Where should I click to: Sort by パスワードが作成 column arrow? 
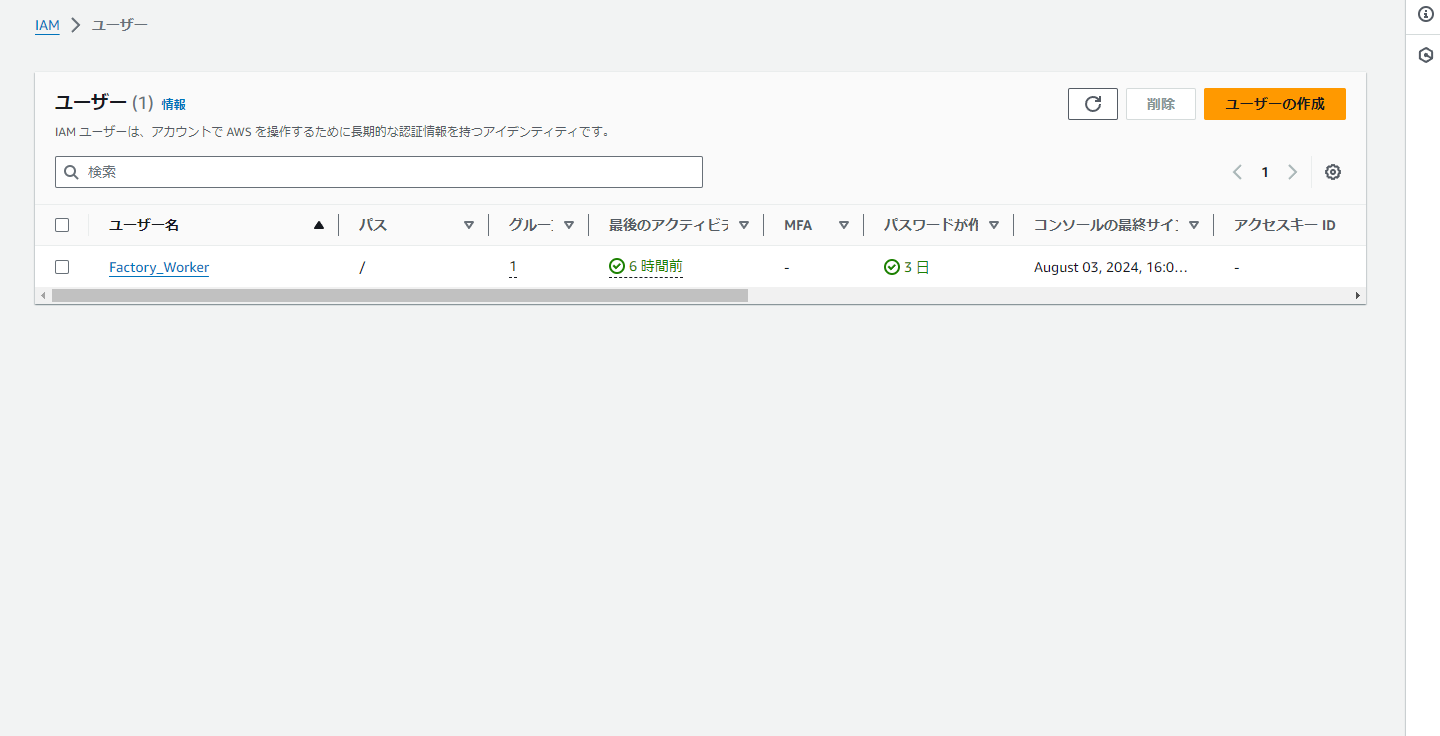click(x=994, y=225)
